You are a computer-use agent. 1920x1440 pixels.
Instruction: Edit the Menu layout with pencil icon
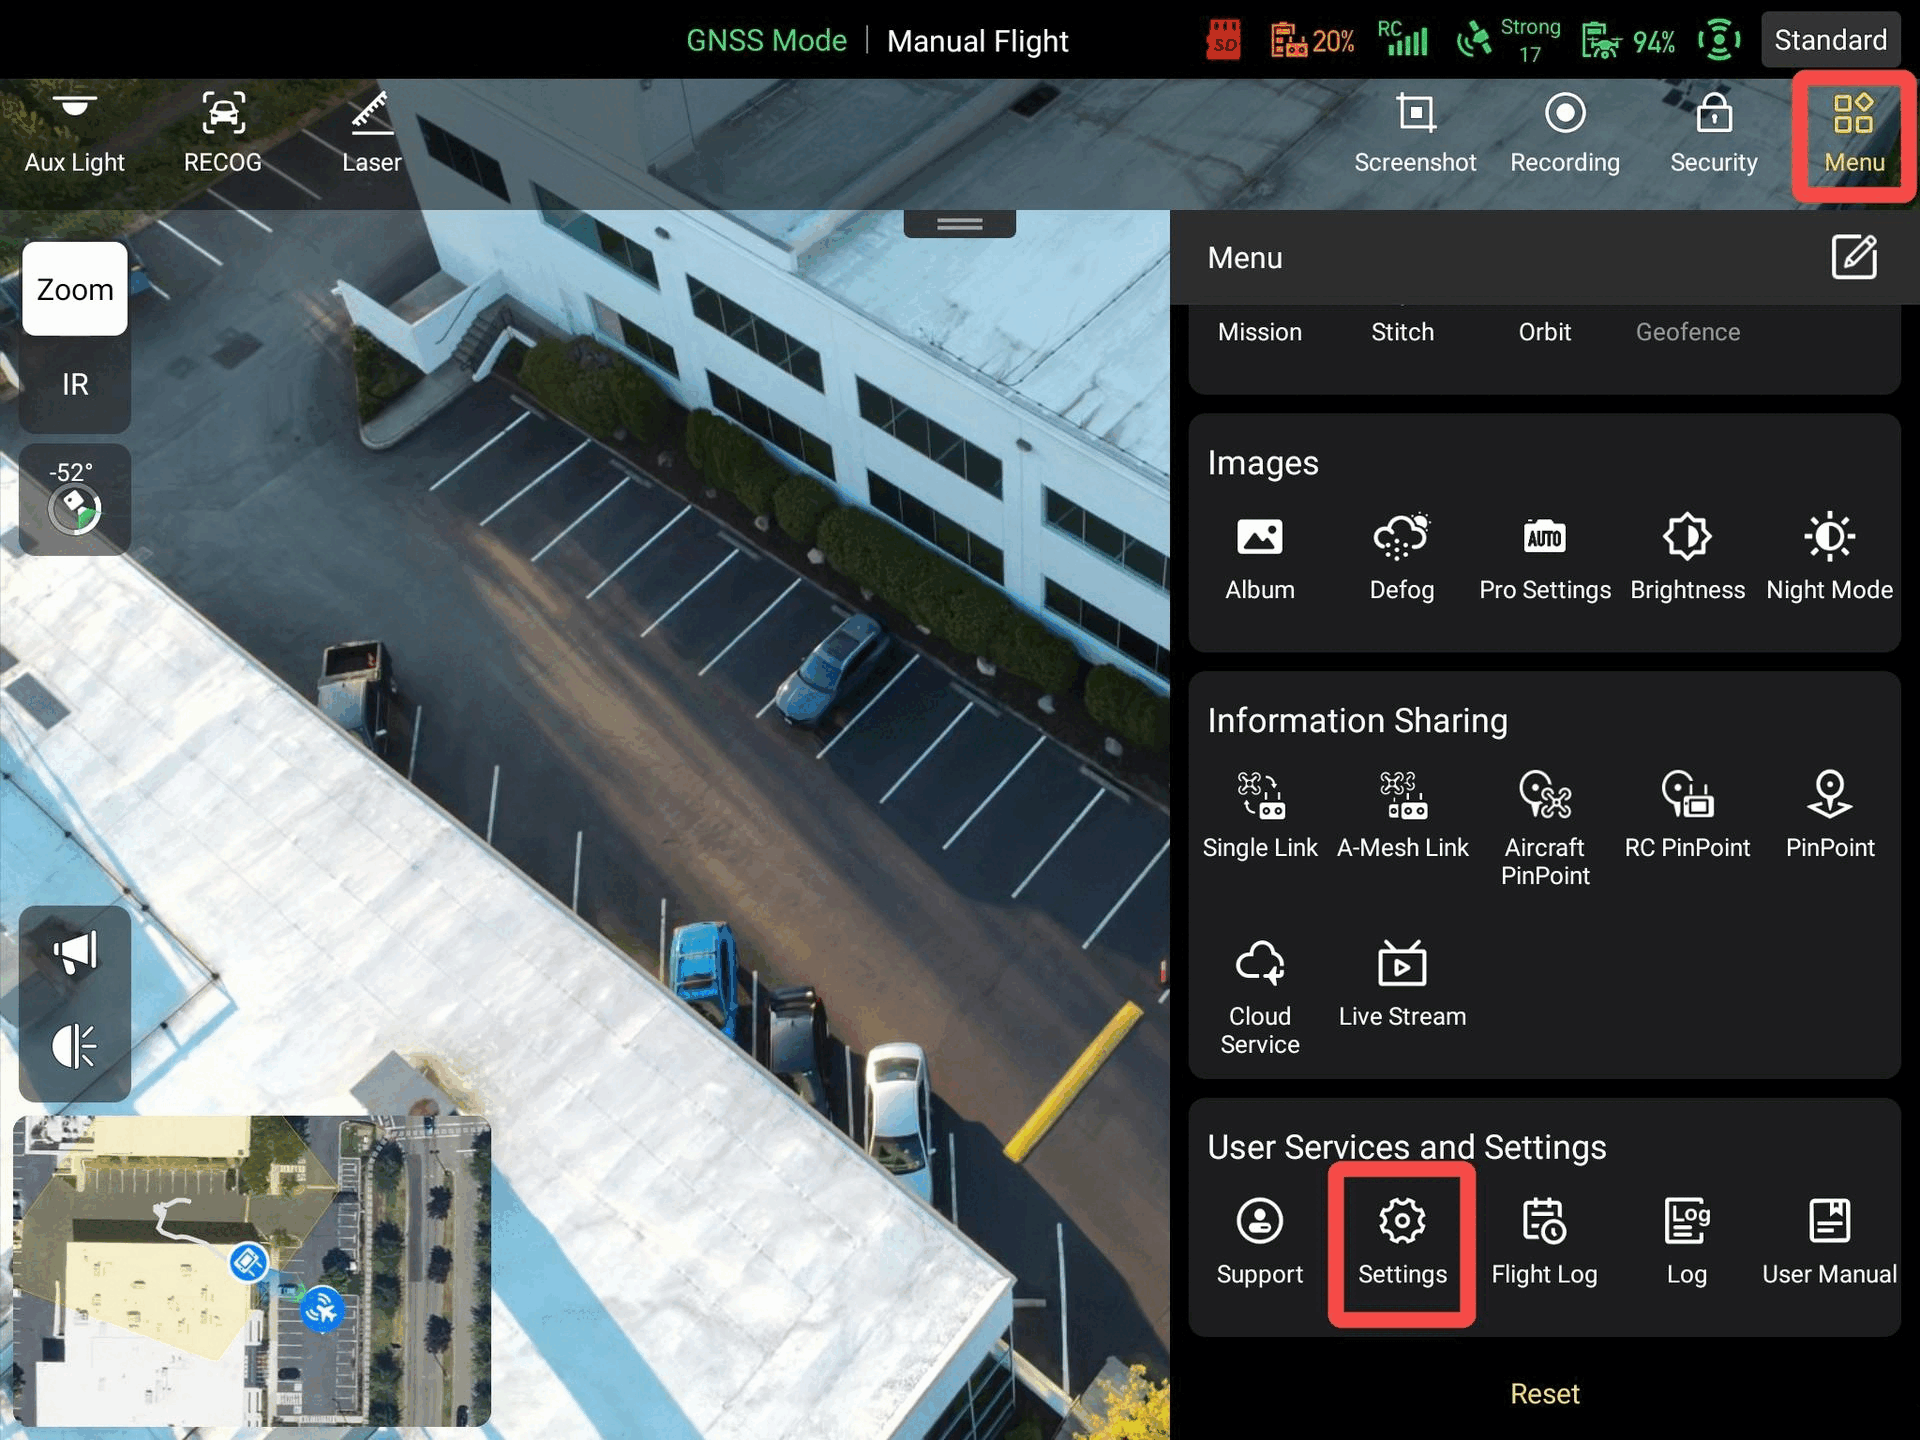(1854, 257)
